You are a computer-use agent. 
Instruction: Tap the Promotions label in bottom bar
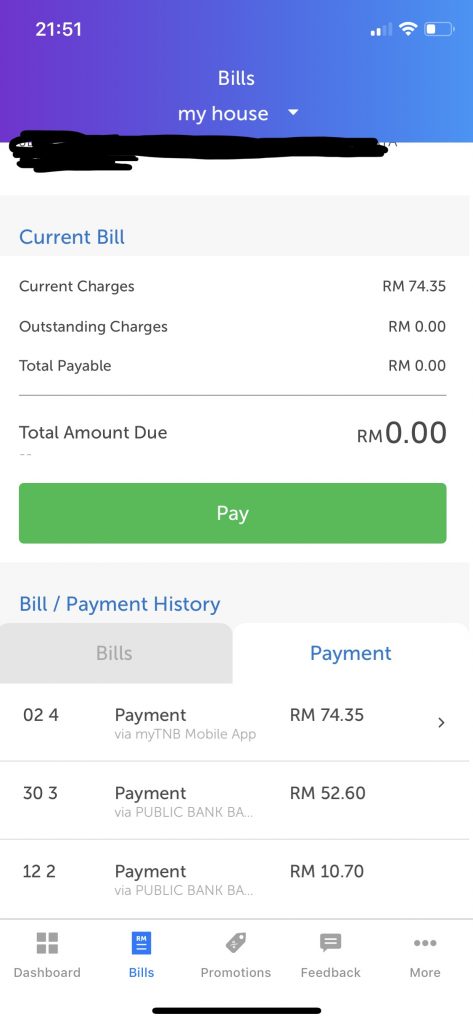[x=236, y=972]
